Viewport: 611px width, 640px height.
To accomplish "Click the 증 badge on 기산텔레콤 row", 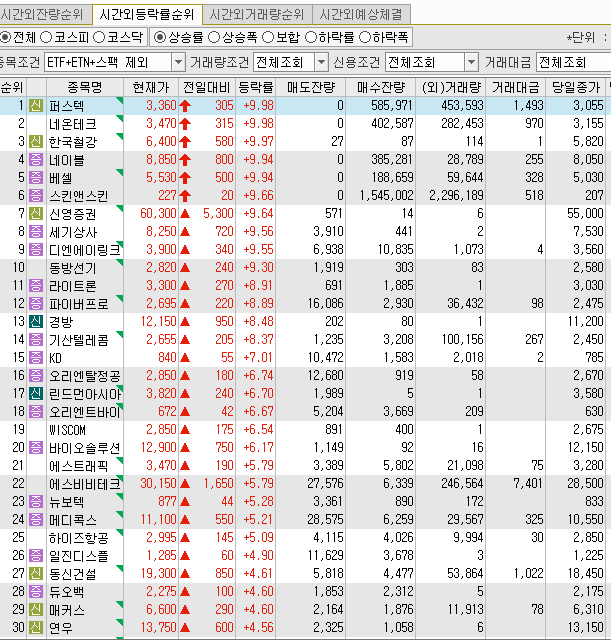I will 36,340.
